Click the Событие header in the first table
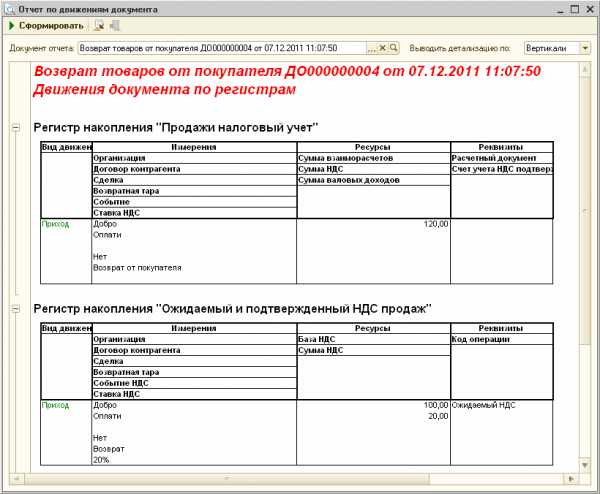 coord(194,202)
